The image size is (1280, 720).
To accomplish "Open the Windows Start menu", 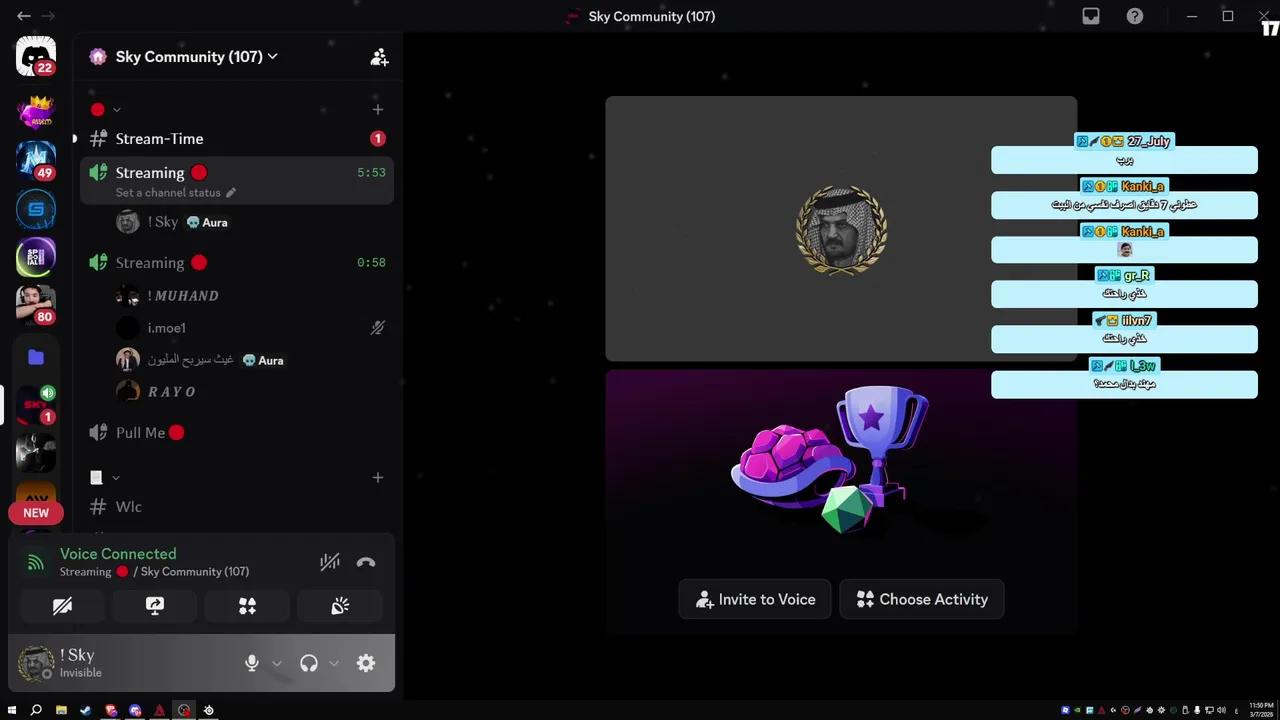I will (x=12, y=710).
